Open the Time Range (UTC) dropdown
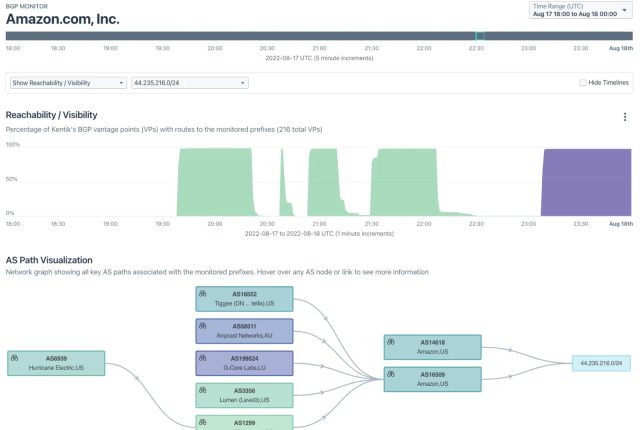640x430 pixels. click(580, 10)
